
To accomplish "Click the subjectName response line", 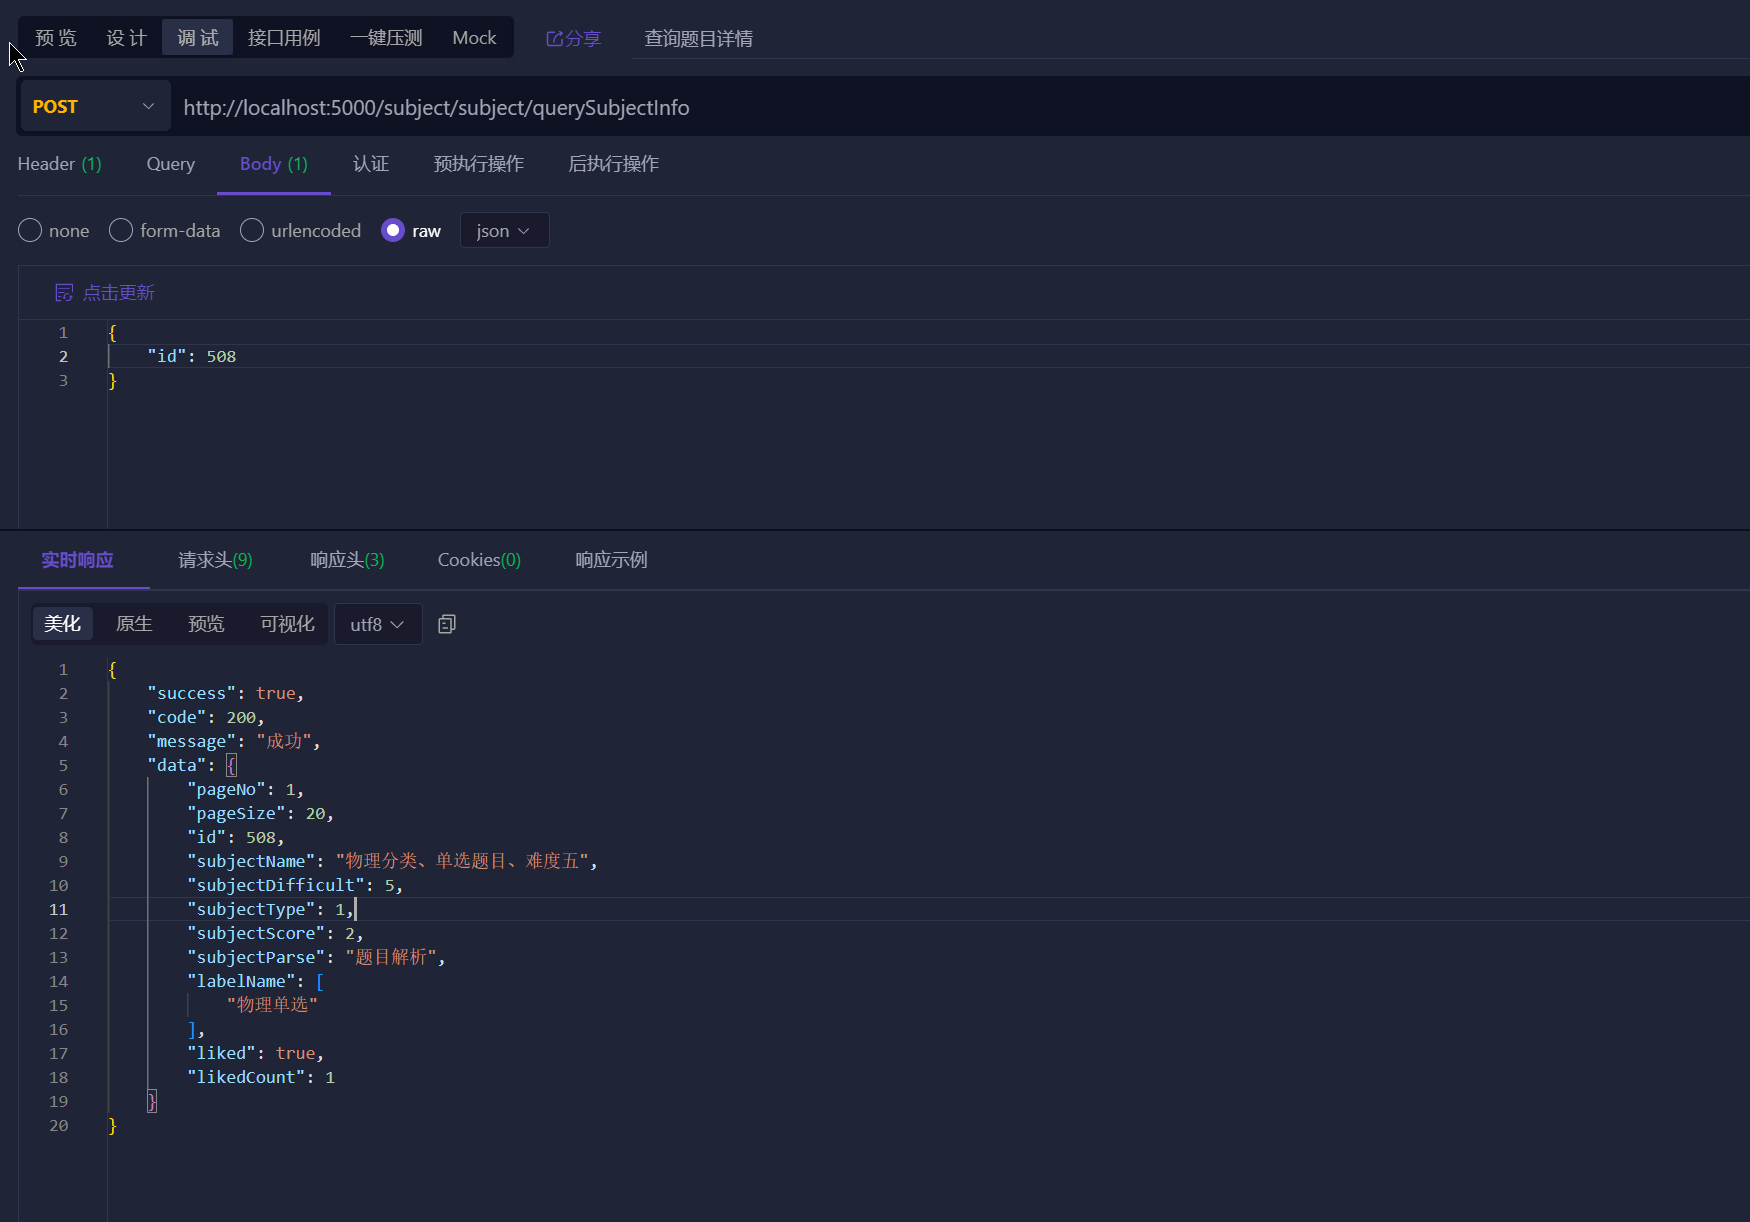I will [x=392, y=861].
